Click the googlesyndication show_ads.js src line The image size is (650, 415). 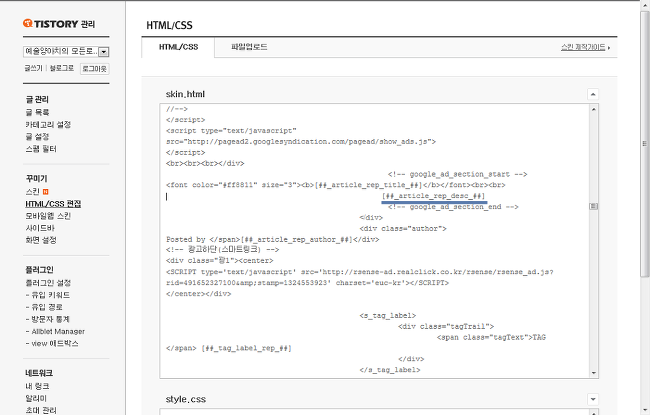[301, 141]
